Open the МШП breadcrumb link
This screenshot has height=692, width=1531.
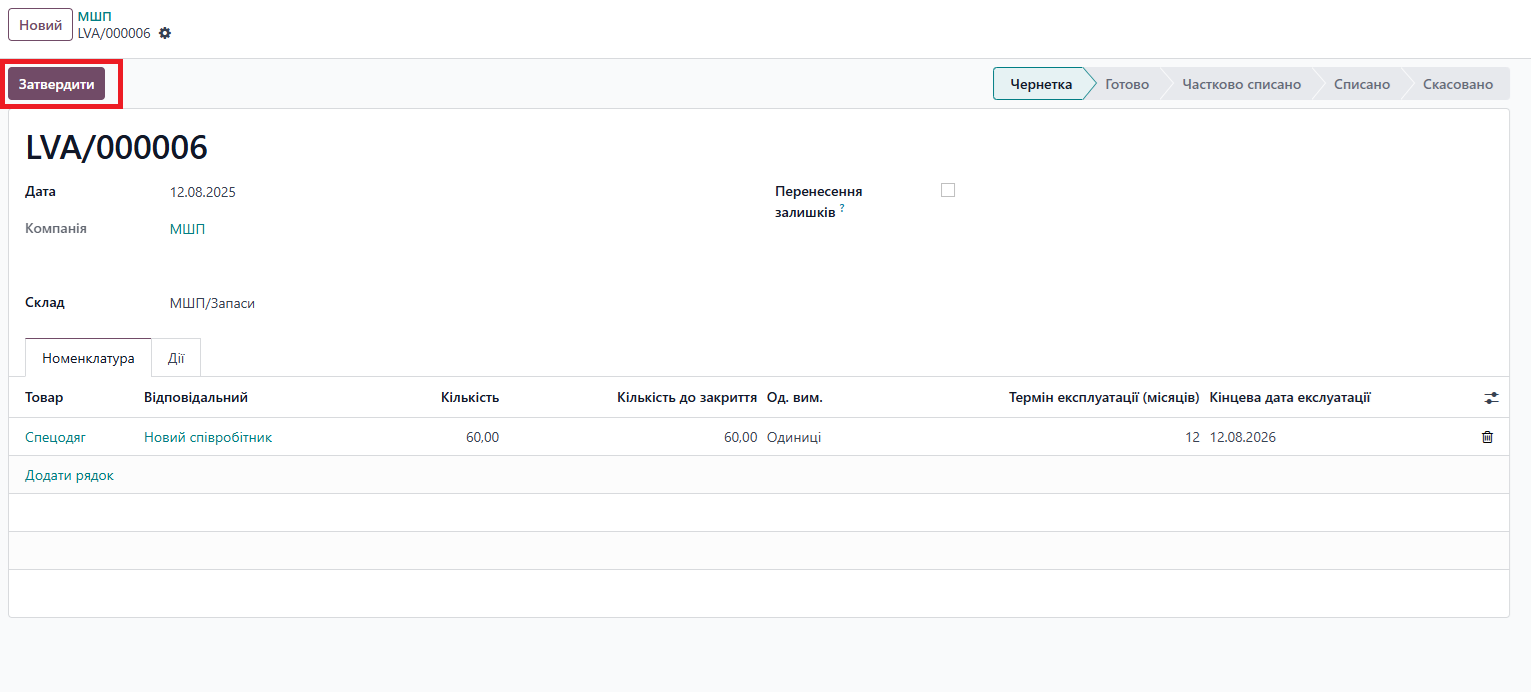94,16
